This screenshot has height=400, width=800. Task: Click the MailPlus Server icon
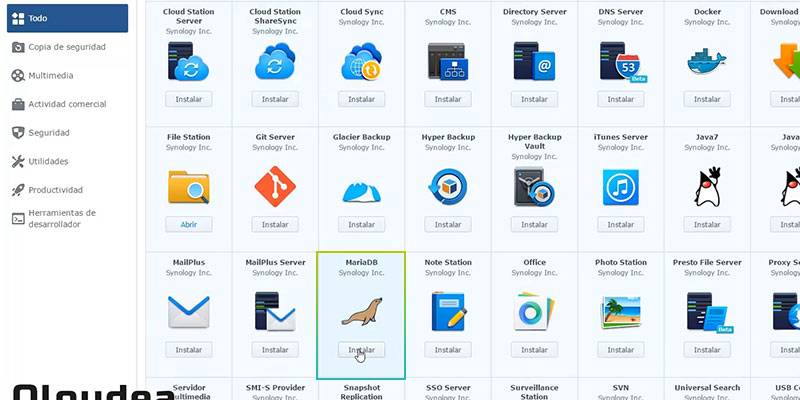coord(275,312)
